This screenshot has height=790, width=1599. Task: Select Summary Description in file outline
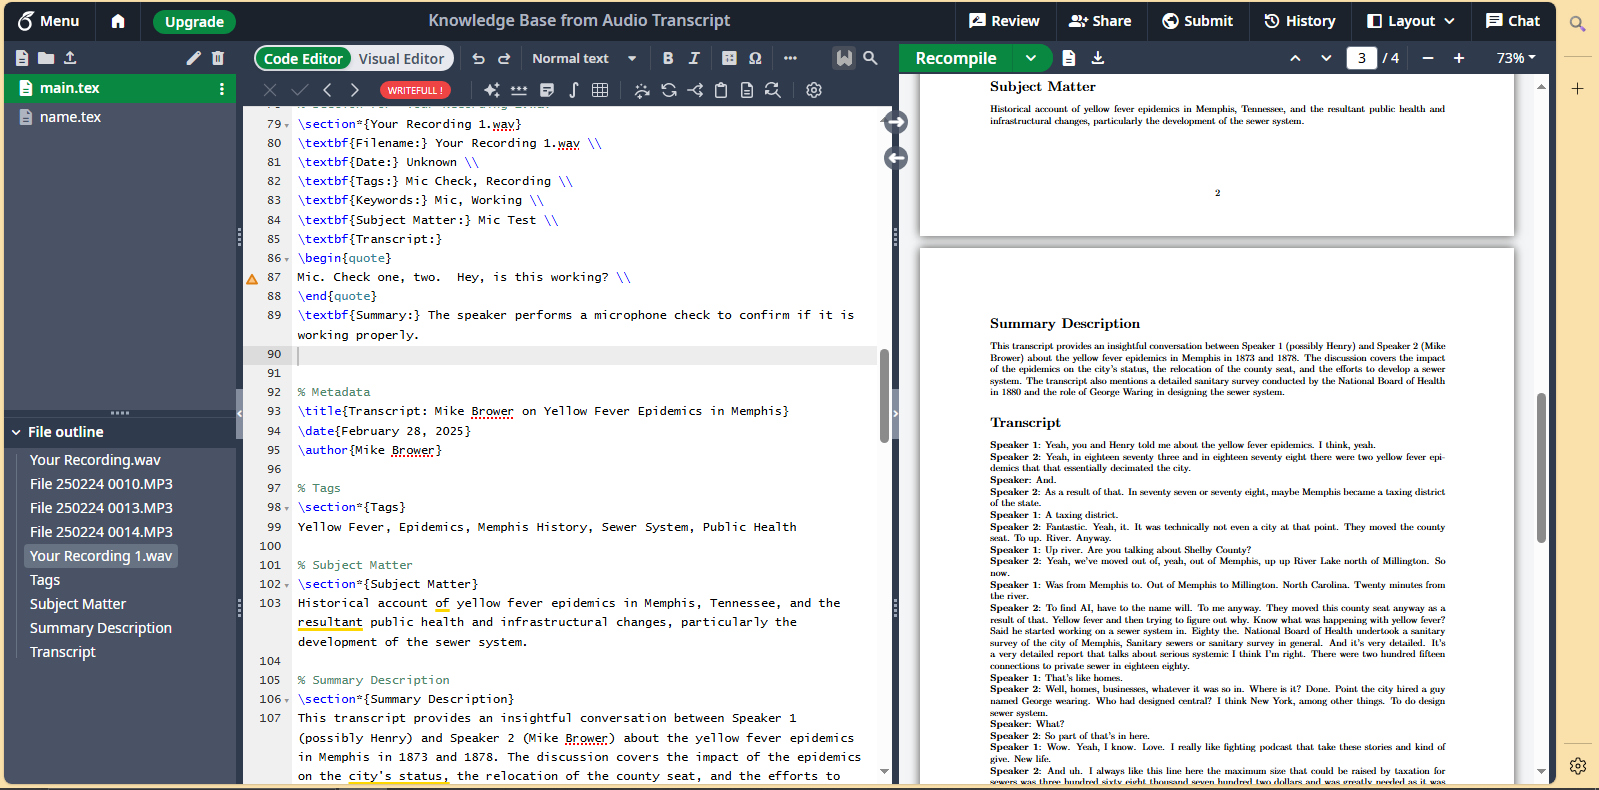click(x=101, y=628)
